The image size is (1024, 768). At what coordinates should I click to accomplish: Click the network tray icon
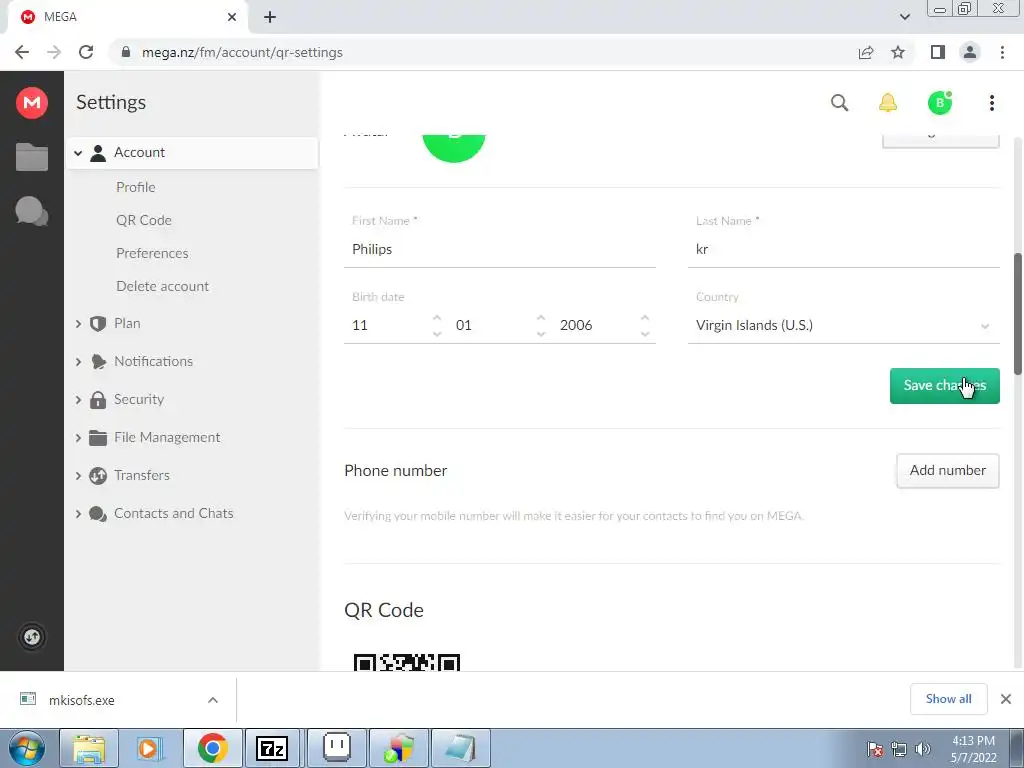click(899, 749)
